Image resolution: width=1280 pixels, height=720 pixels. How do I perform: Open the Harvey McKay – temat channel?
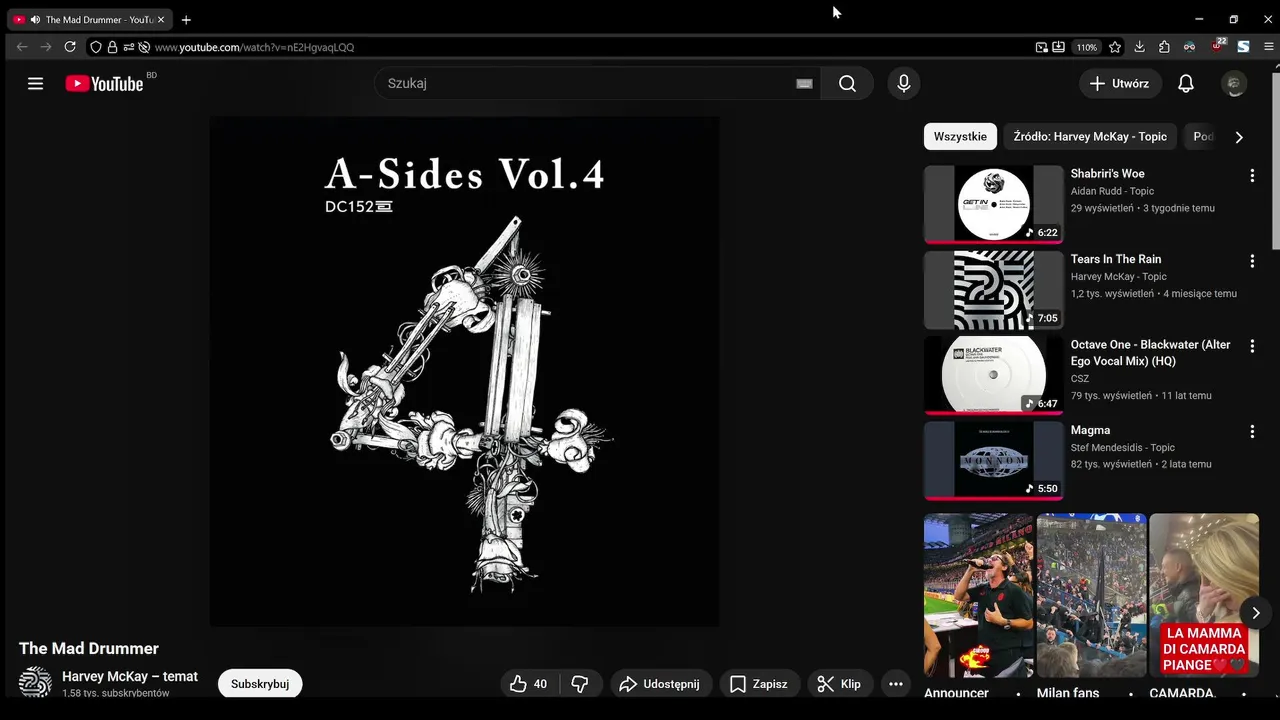(x=130, y=677)
